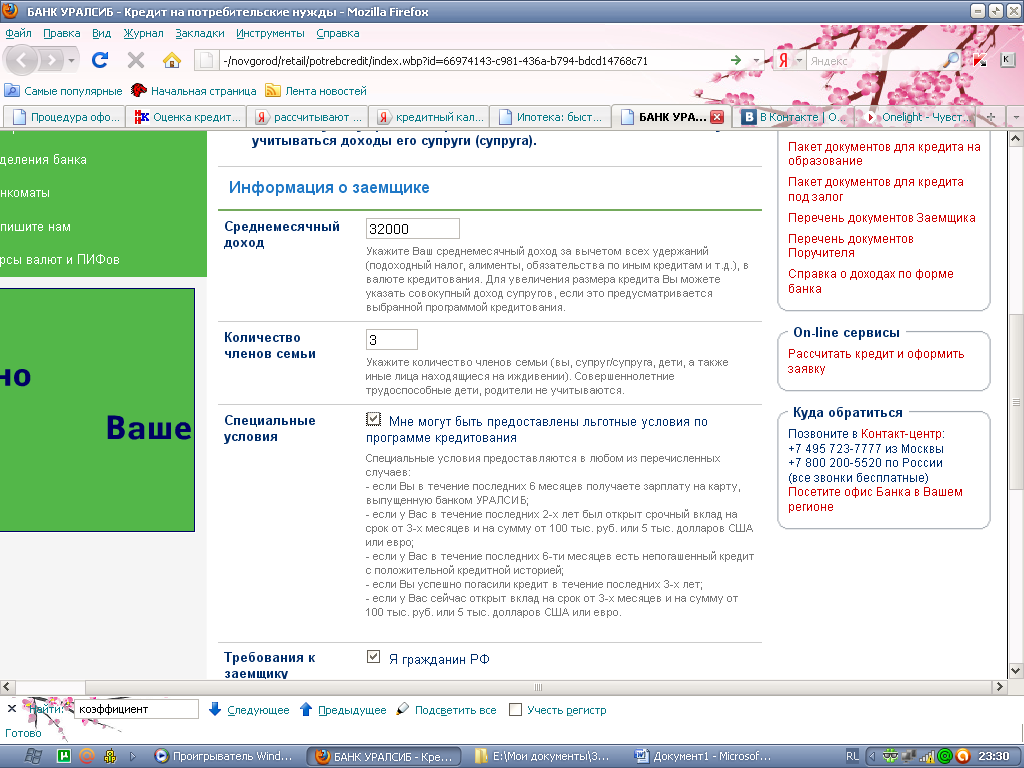Open the Самые популярные bookmark folder
Image resolution: width=1024 pixels, height=768 pixels.
(x=63, y=91)
